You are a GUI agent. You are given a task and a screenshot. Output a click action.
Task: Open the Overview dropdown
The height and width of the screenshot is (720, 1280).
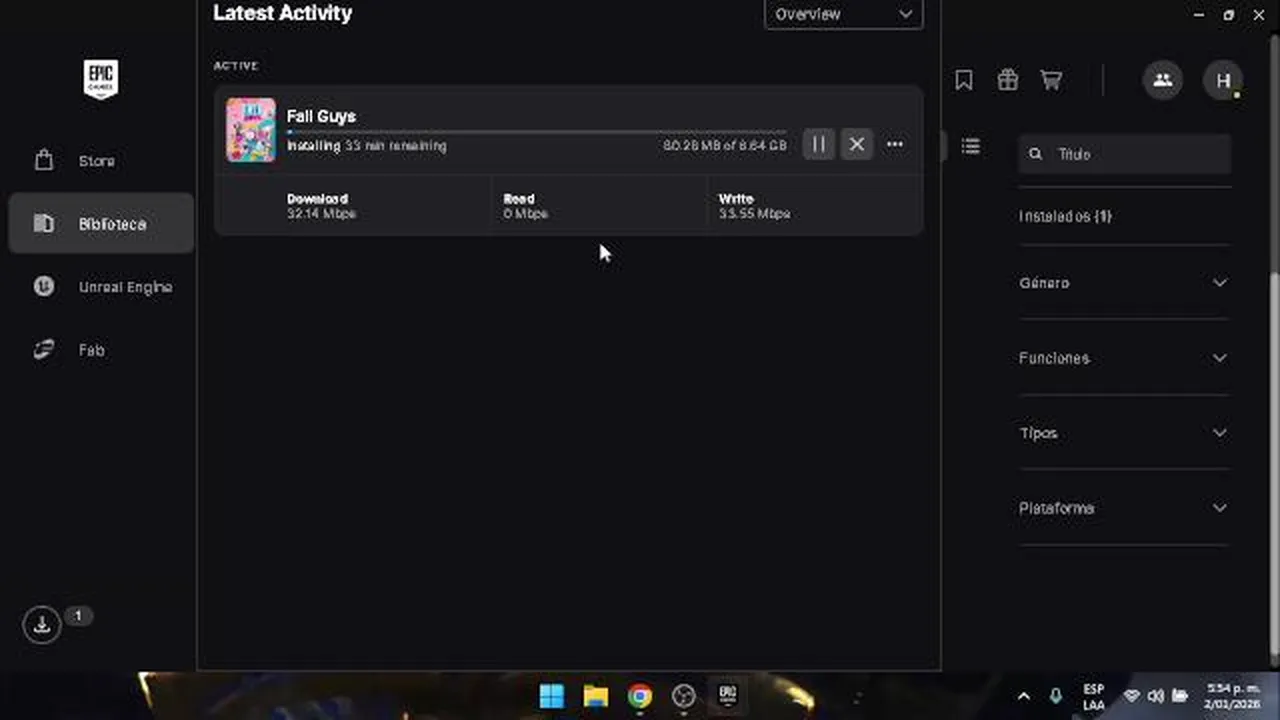point(843,14)
